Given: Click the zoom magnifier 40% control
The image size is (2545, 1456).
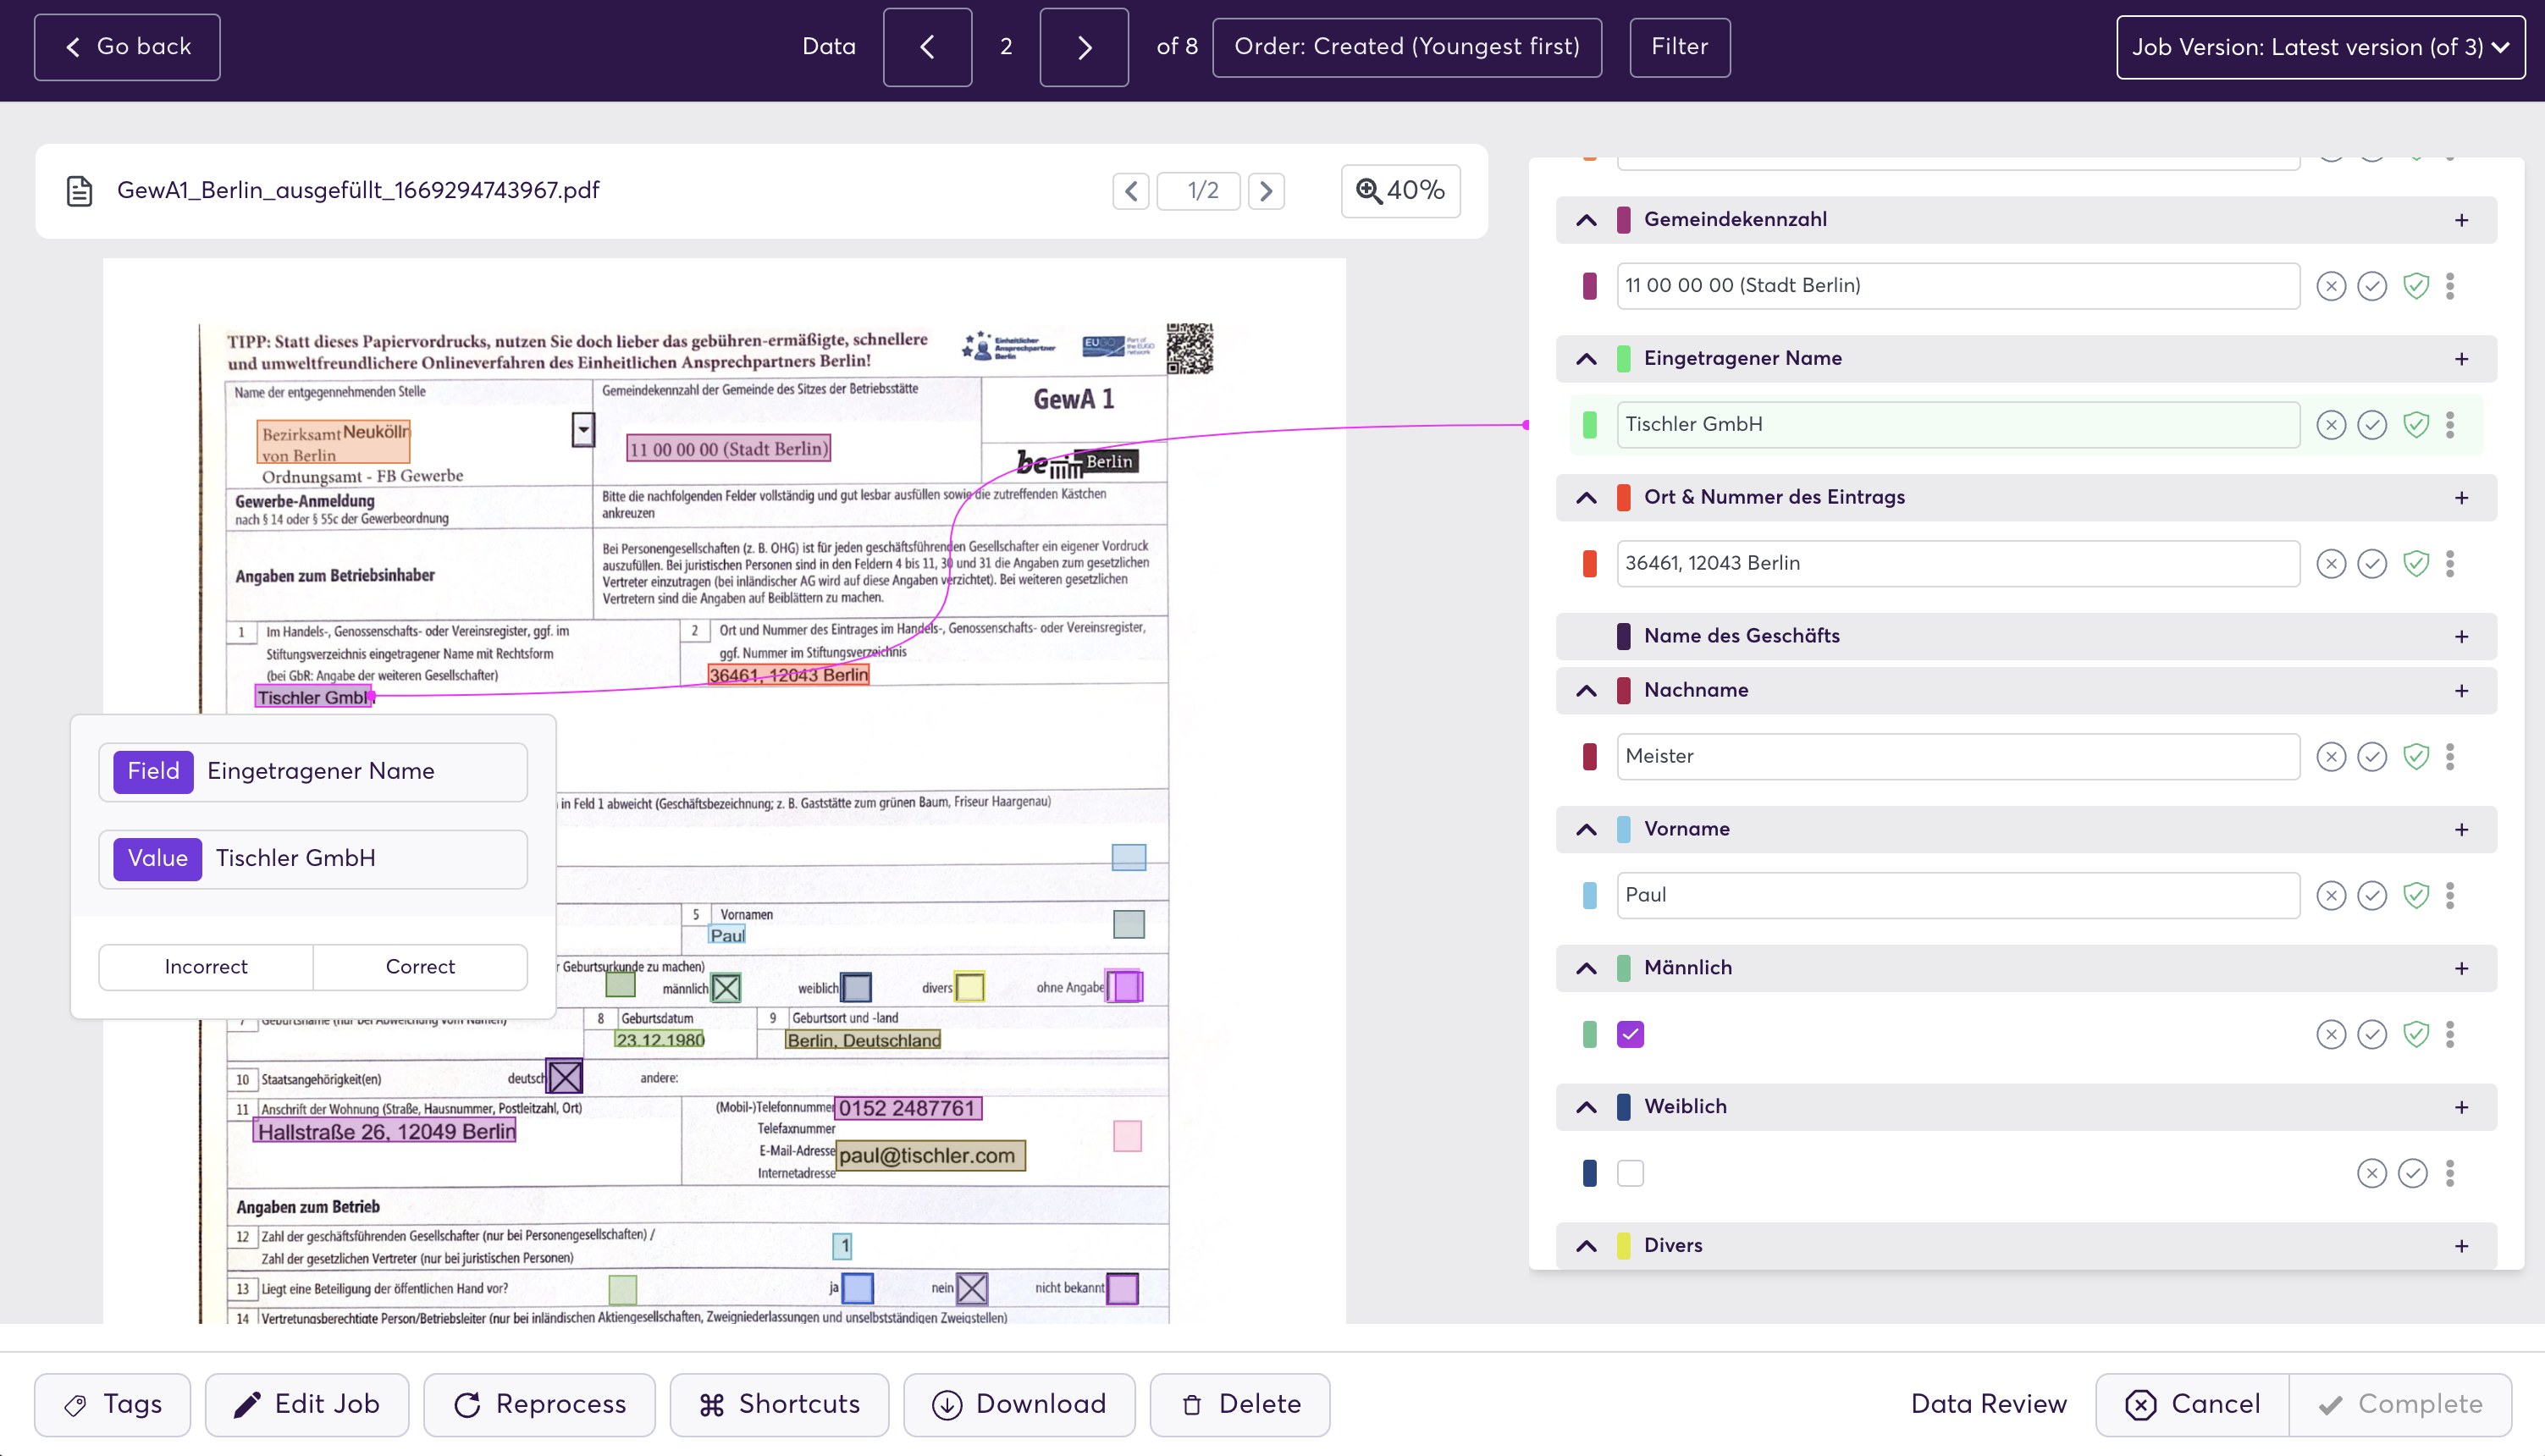Looking at the screenshot, I should [x=1400, y=191].
